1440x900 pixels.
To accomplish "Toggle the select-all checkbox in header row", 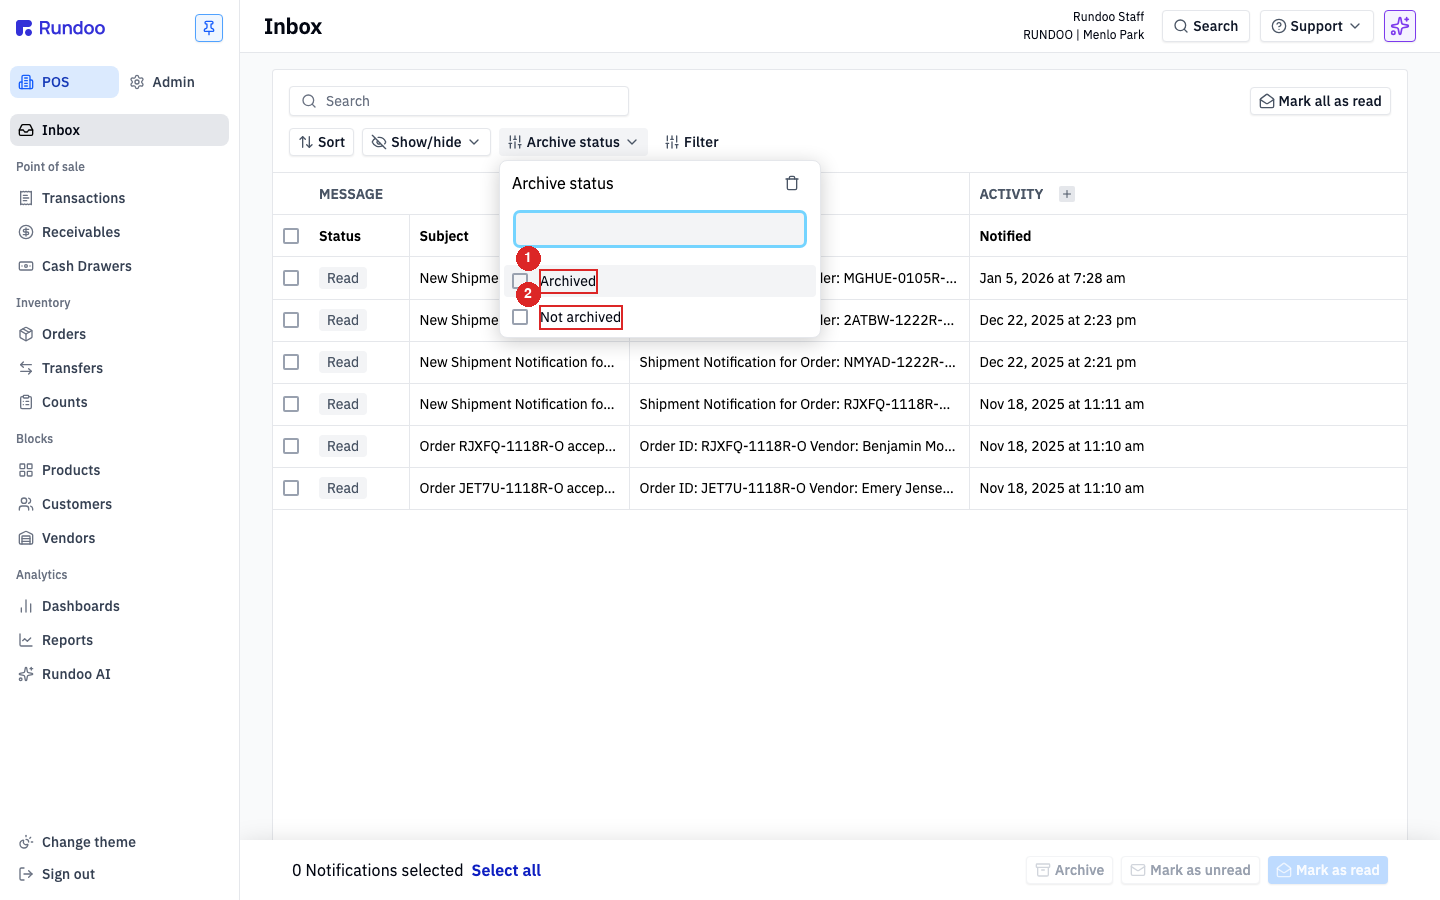I will 291,236.
